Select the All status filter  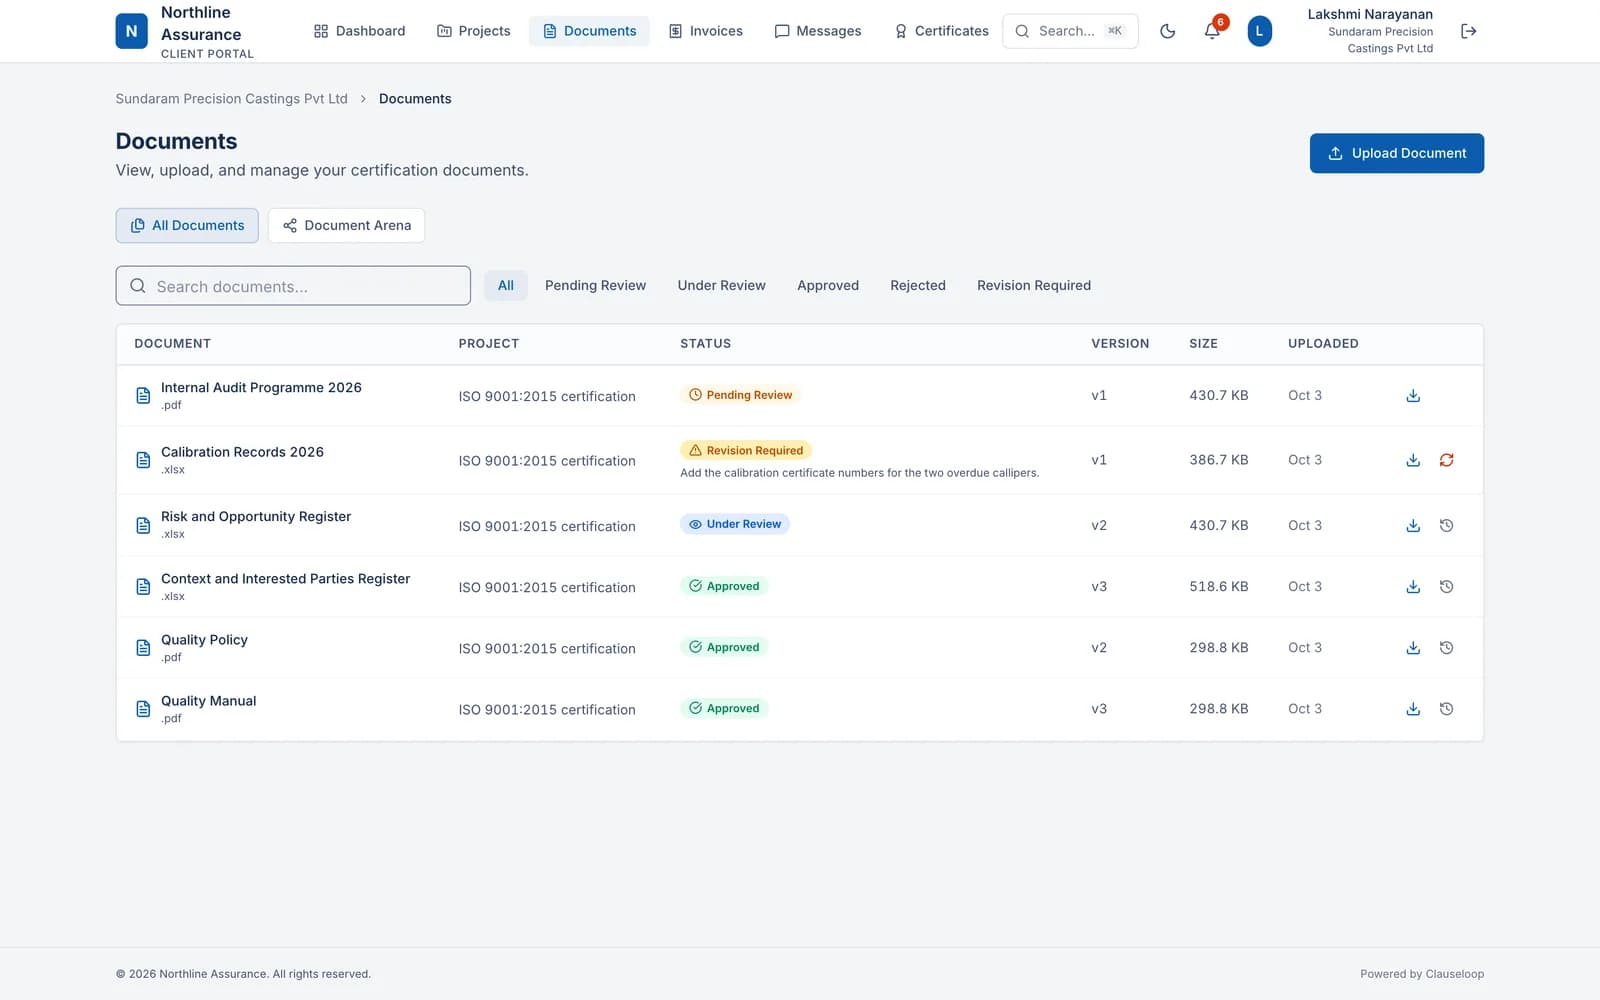coord(506,285)
